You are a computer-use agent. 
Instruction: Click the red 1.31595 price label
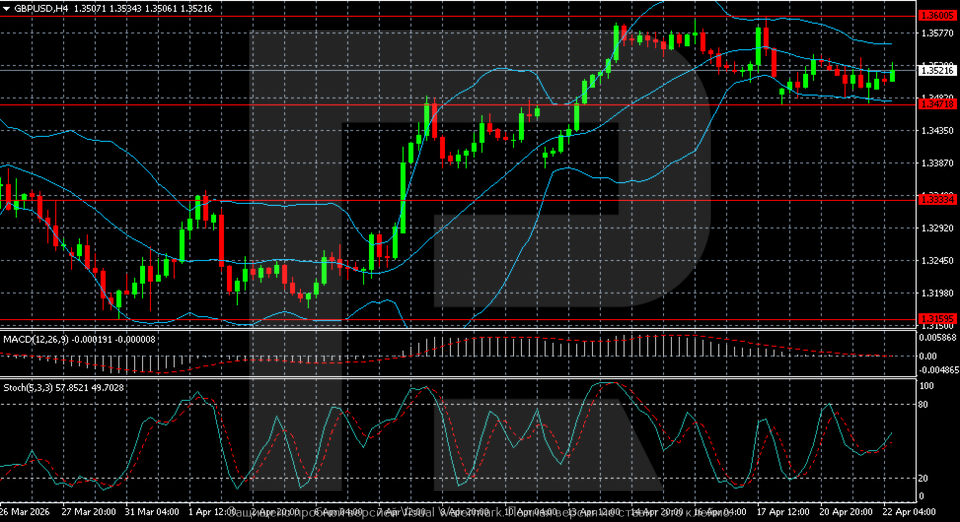click(x=937, y=319)
